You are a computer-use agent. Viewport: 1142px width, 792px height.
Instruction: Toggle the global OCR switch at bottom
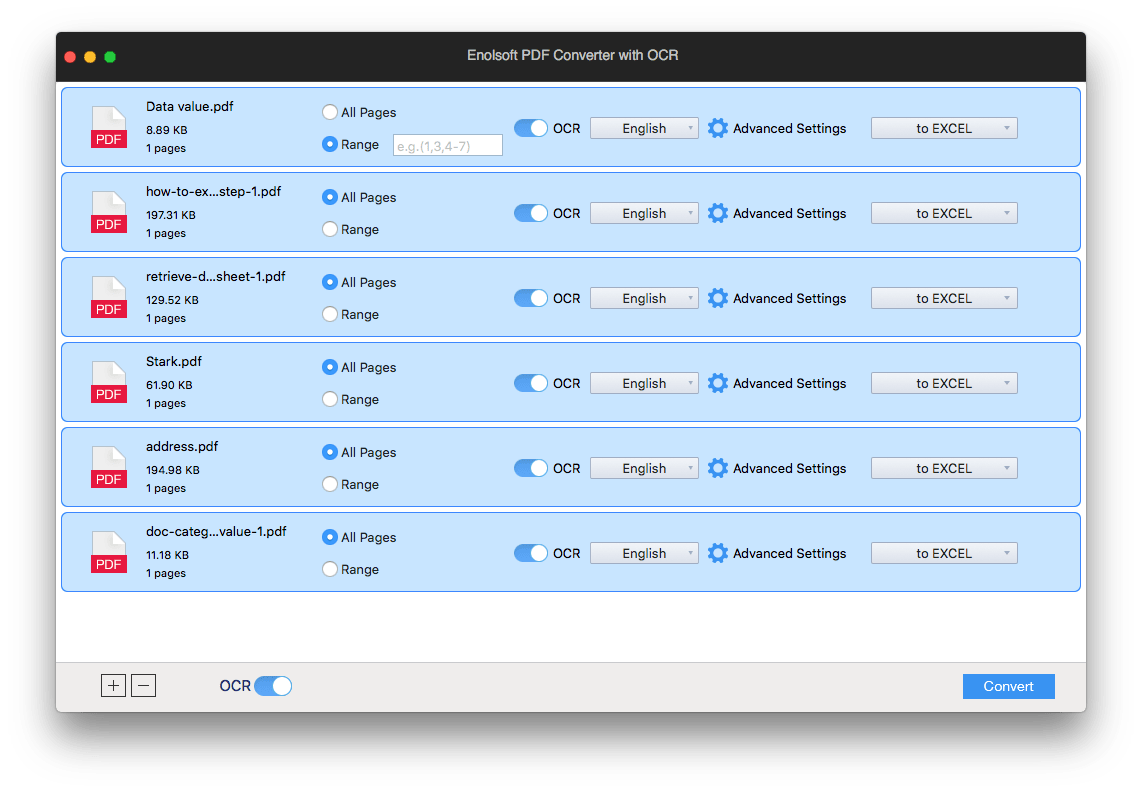click(x=273, y=686)
